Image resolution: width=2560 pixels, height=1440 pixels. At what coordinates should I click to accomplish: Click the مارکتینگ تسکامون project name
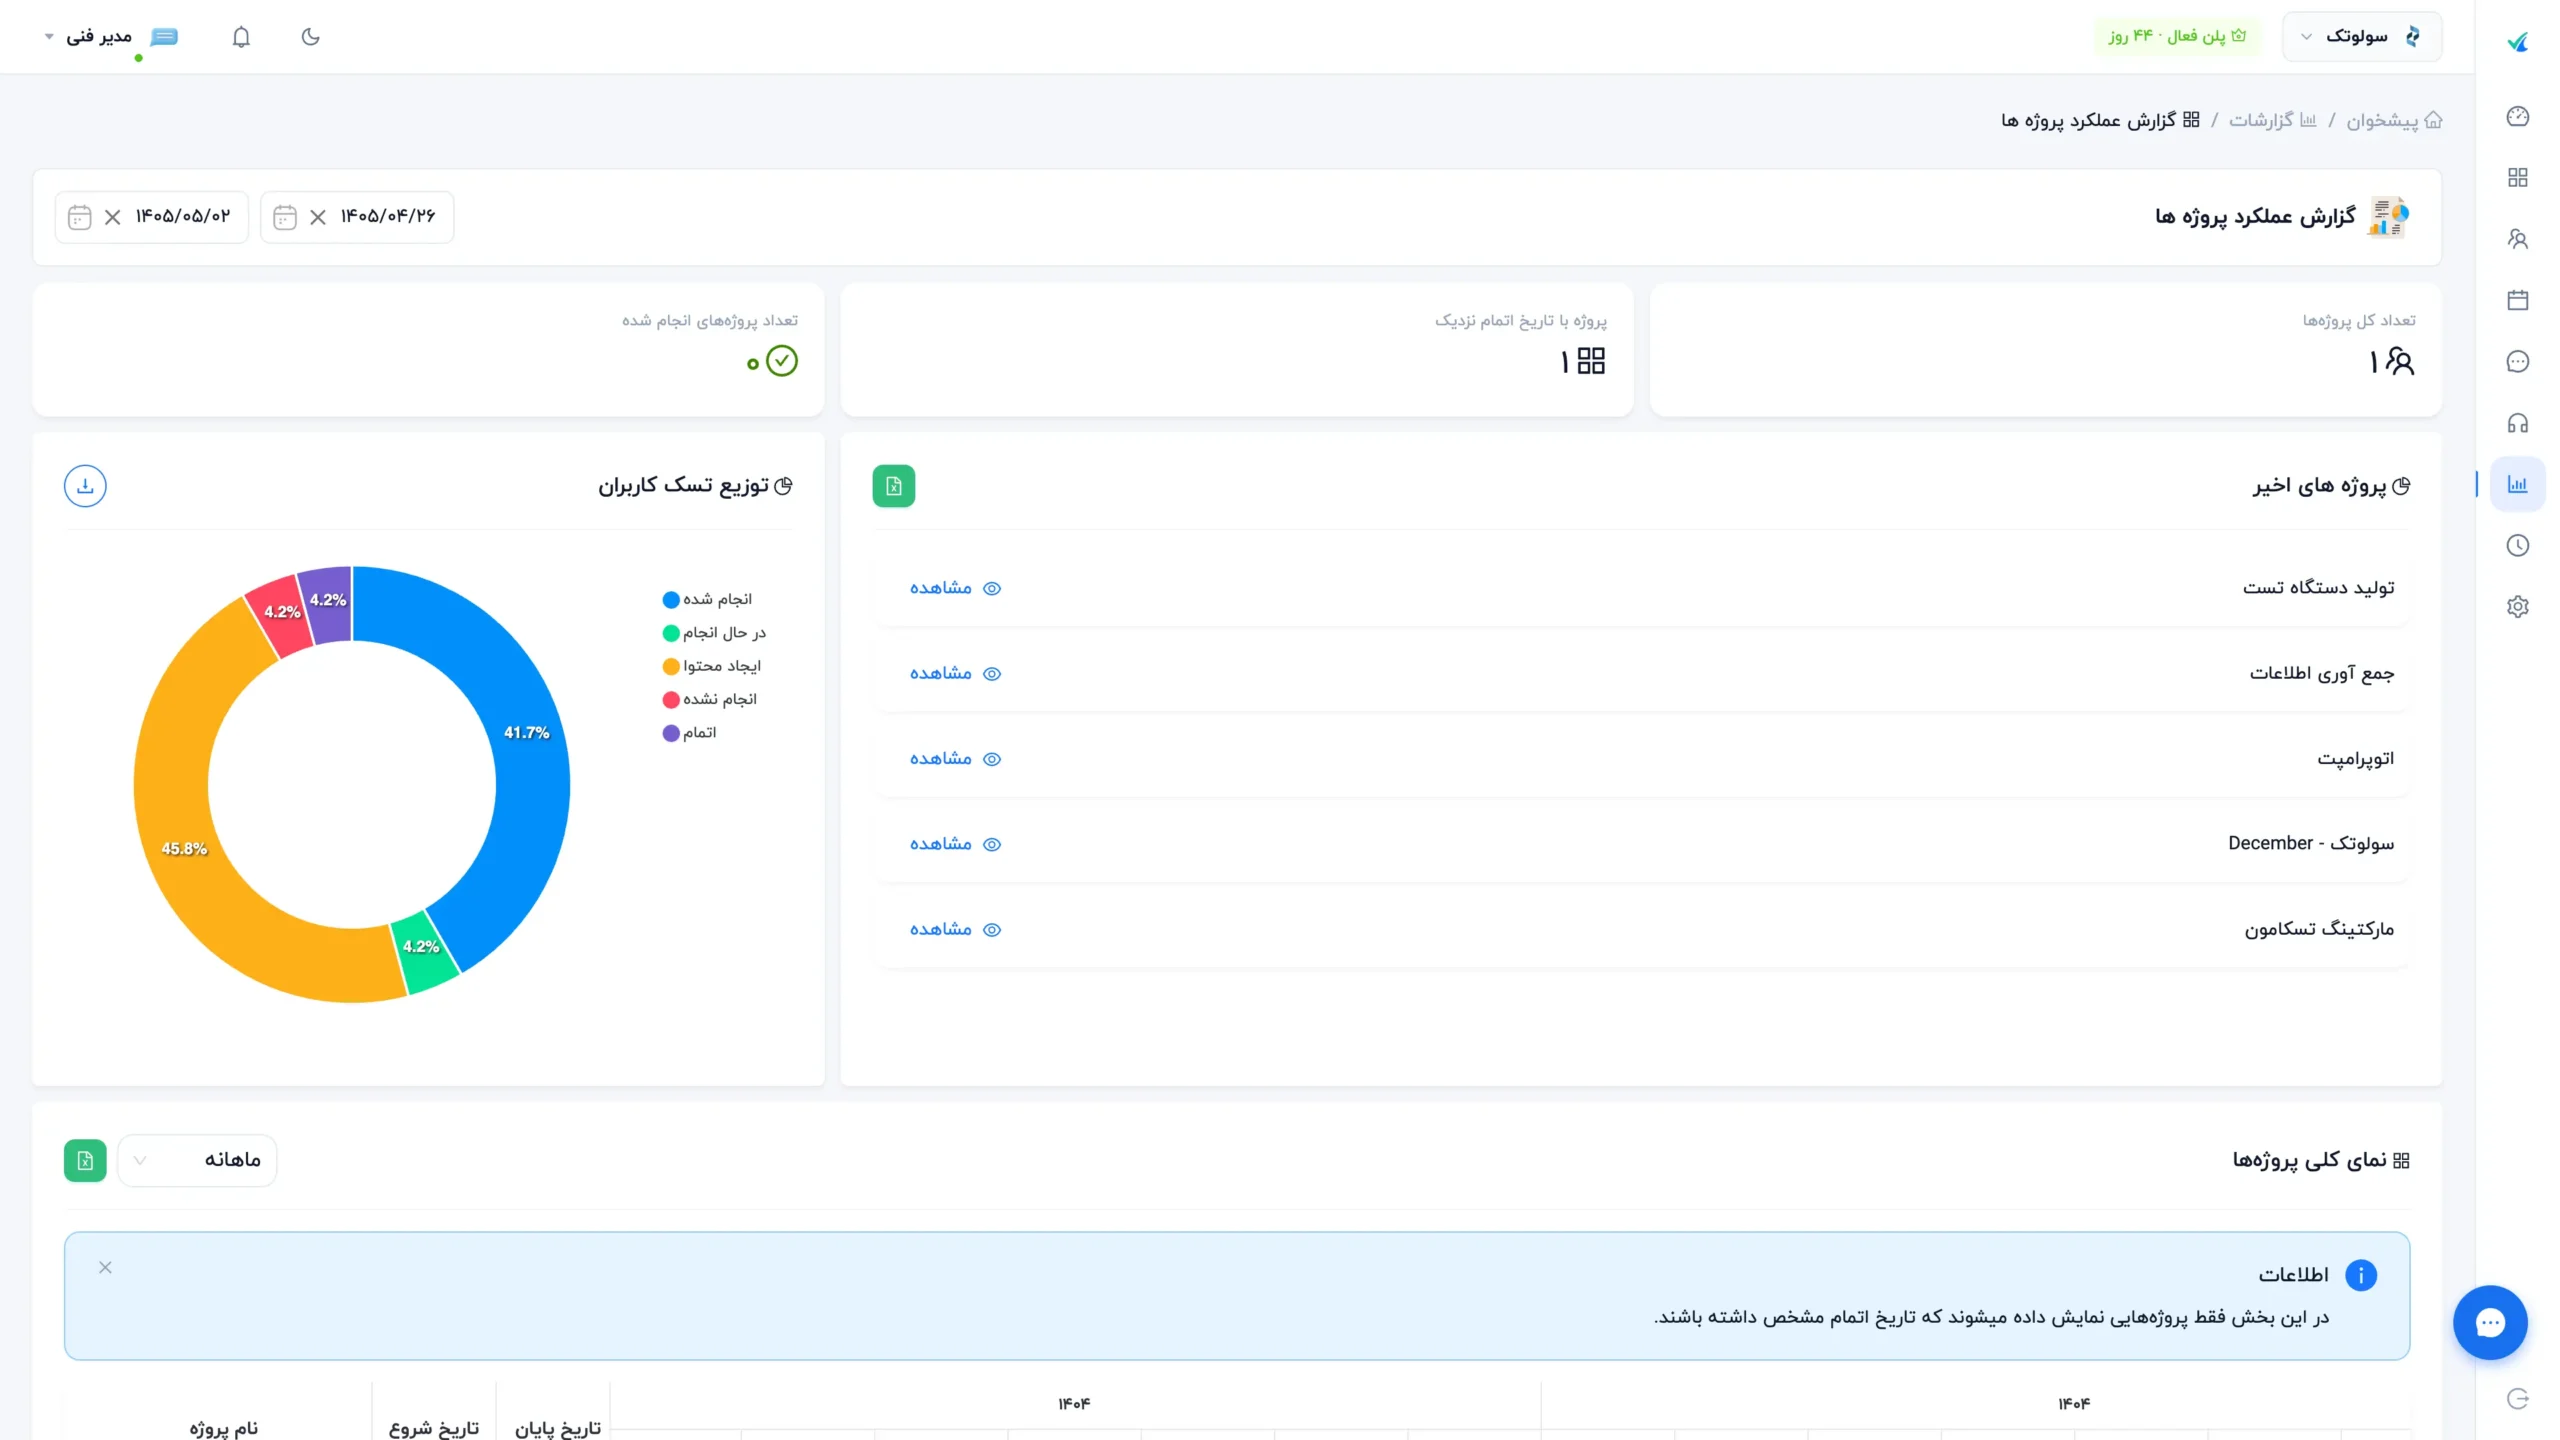point(2319,929)
